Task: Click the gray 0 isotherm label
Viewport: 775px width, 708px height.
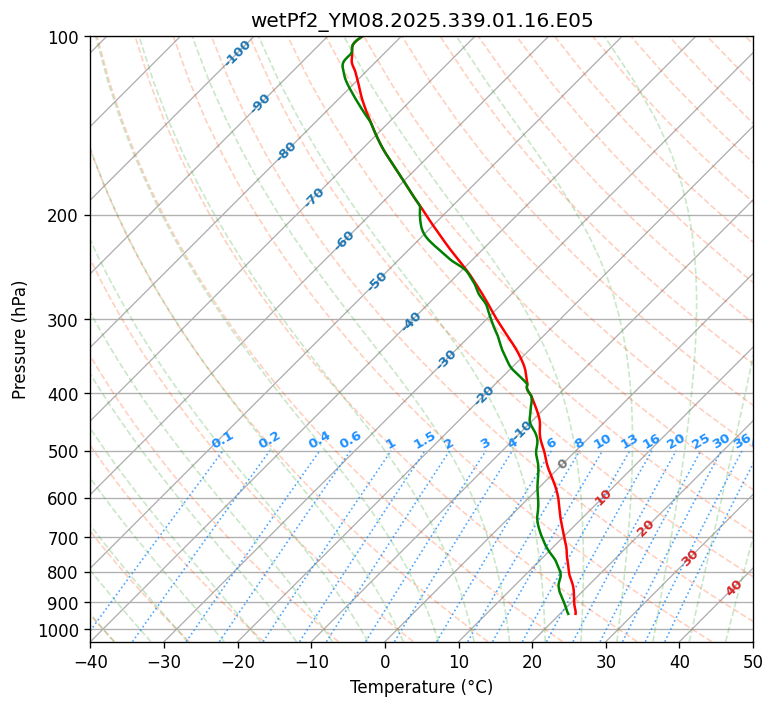Action: click(563, 464)
